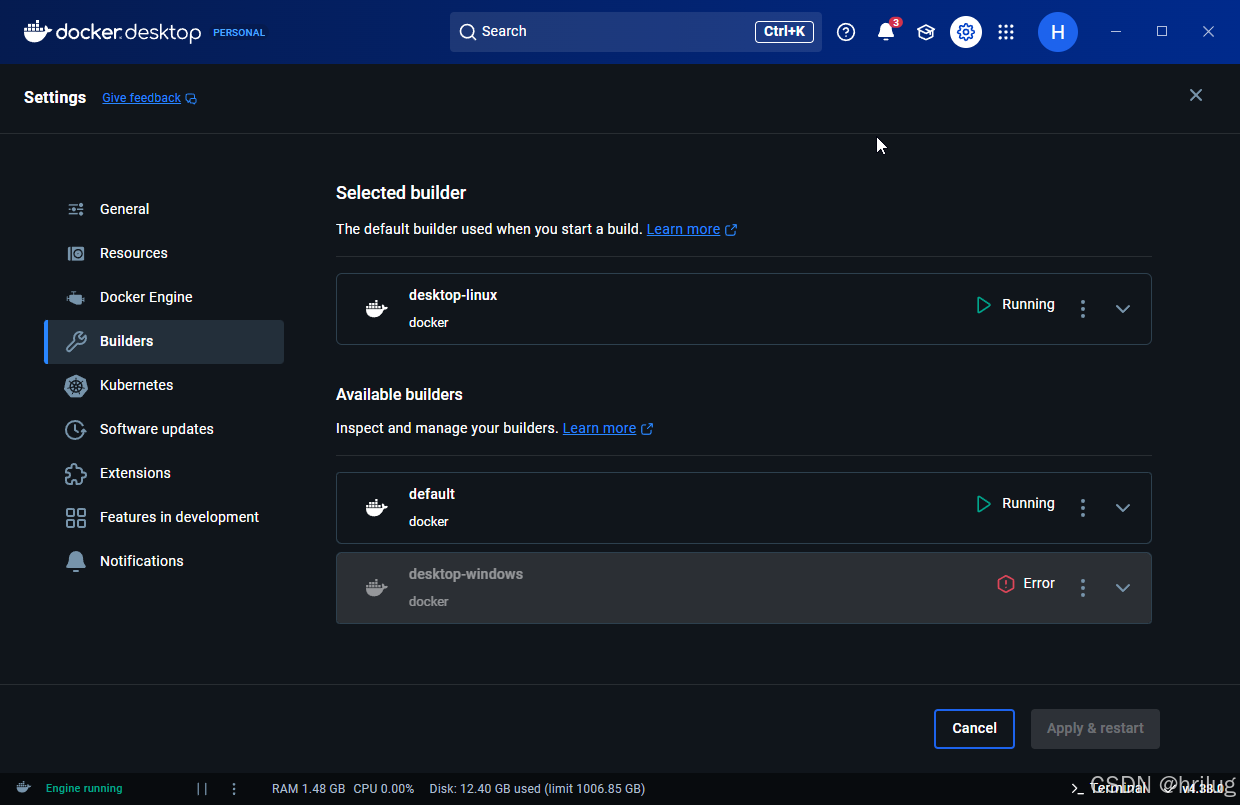Click the Disk 12.40 GB used indicator
Image resolution: width=1240 pixels, height=805 pixels.
537,788
